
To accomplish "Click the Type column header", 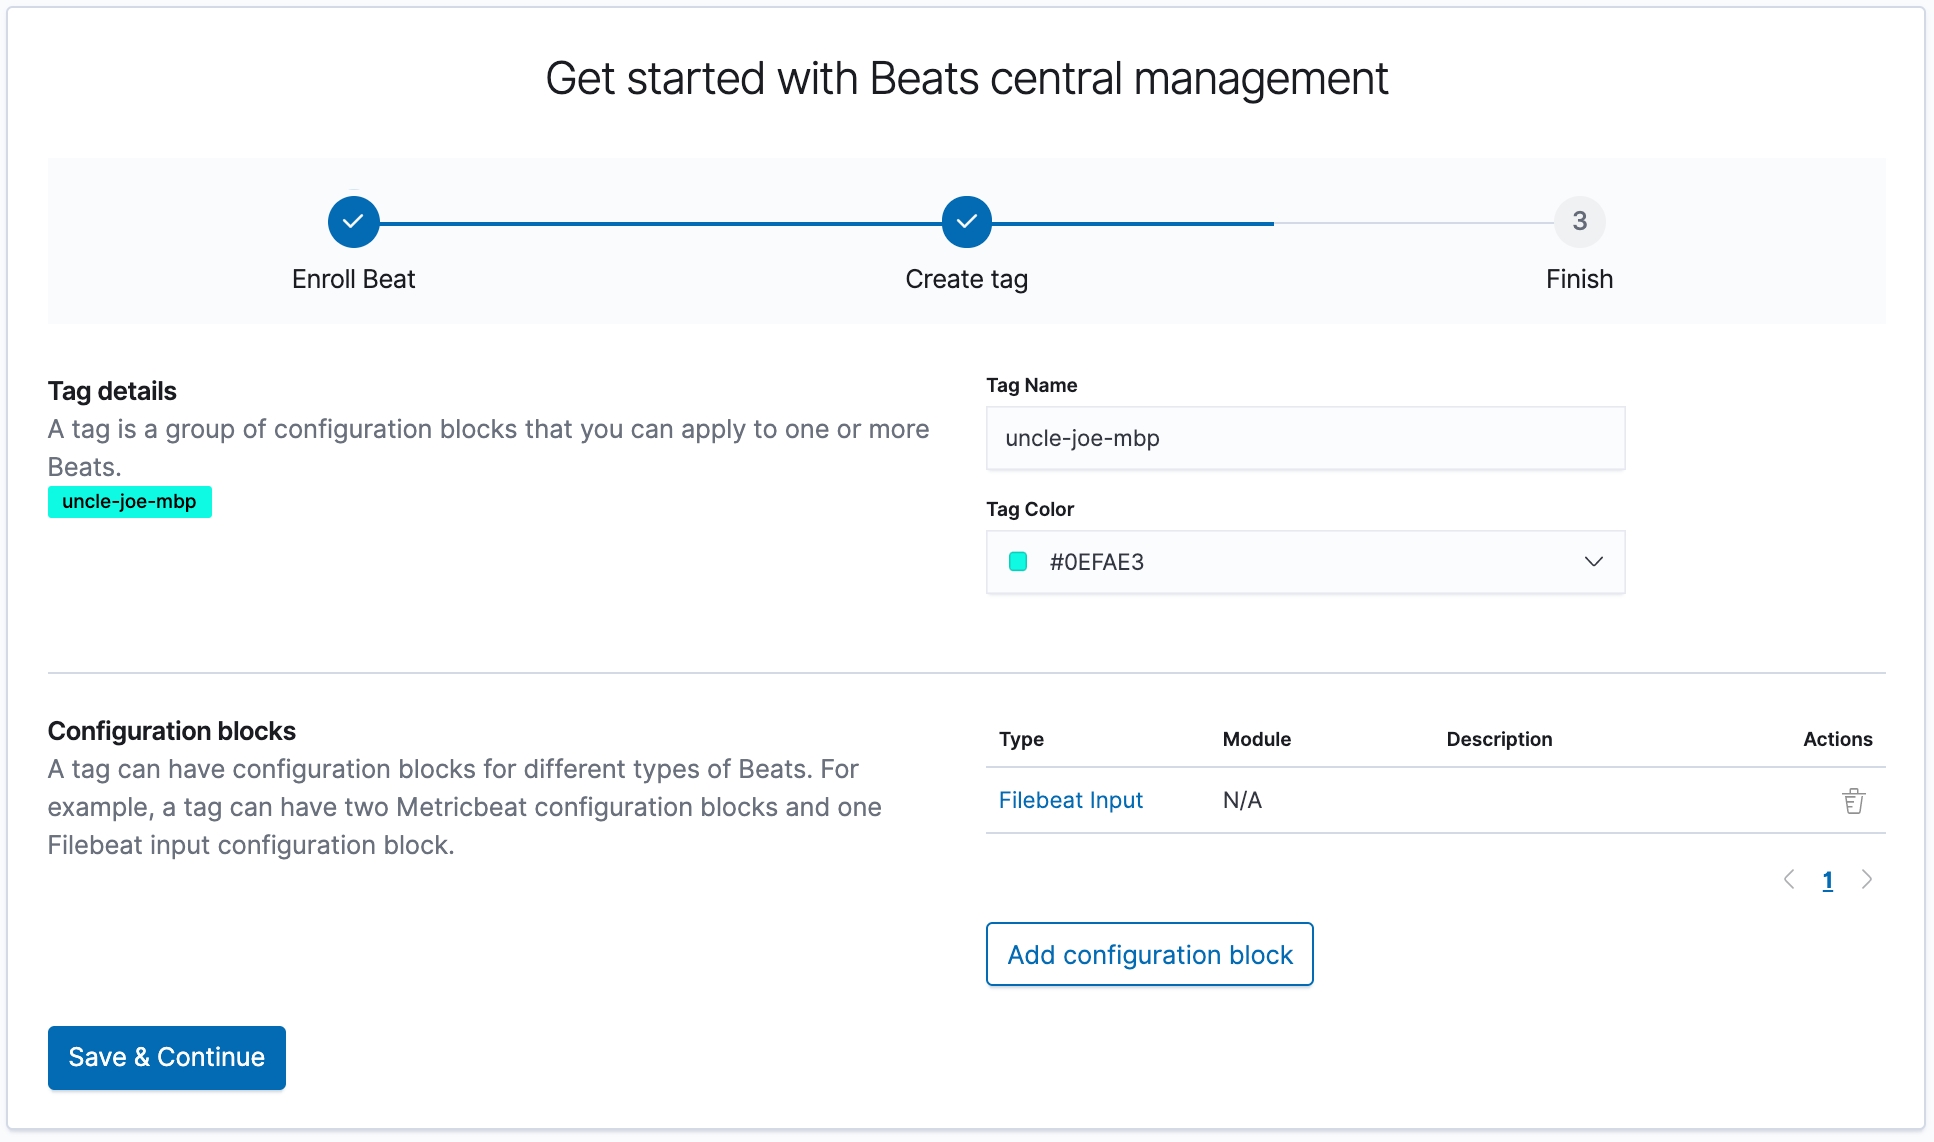I will 1021,739.
